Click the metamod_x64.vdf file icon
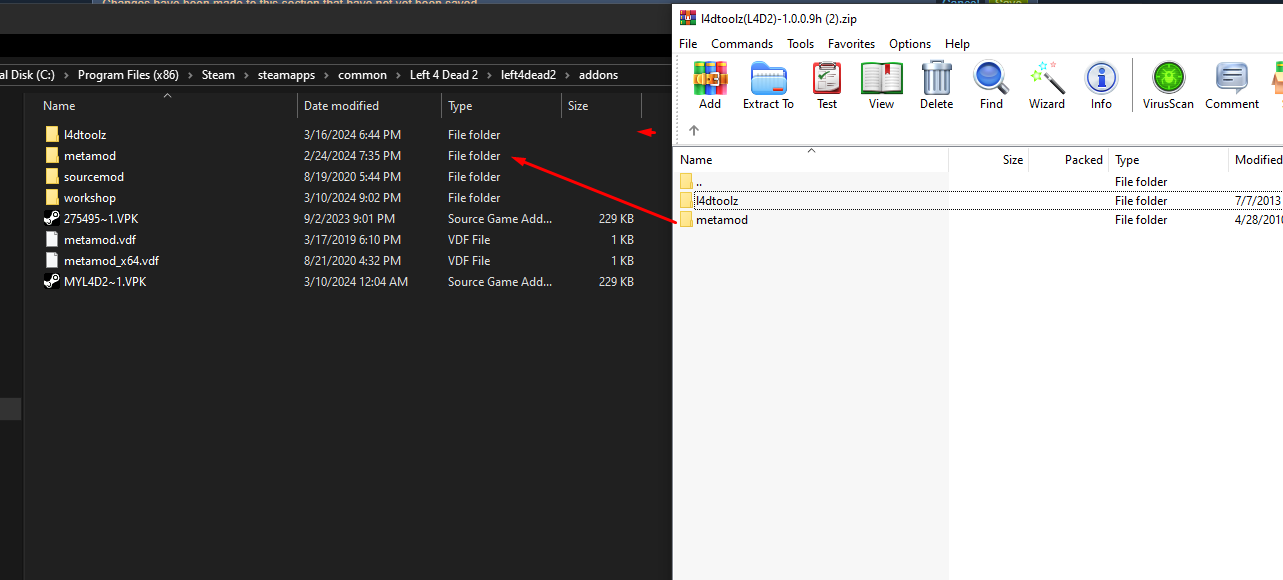 pyautogui.click(x=52, y=260)
